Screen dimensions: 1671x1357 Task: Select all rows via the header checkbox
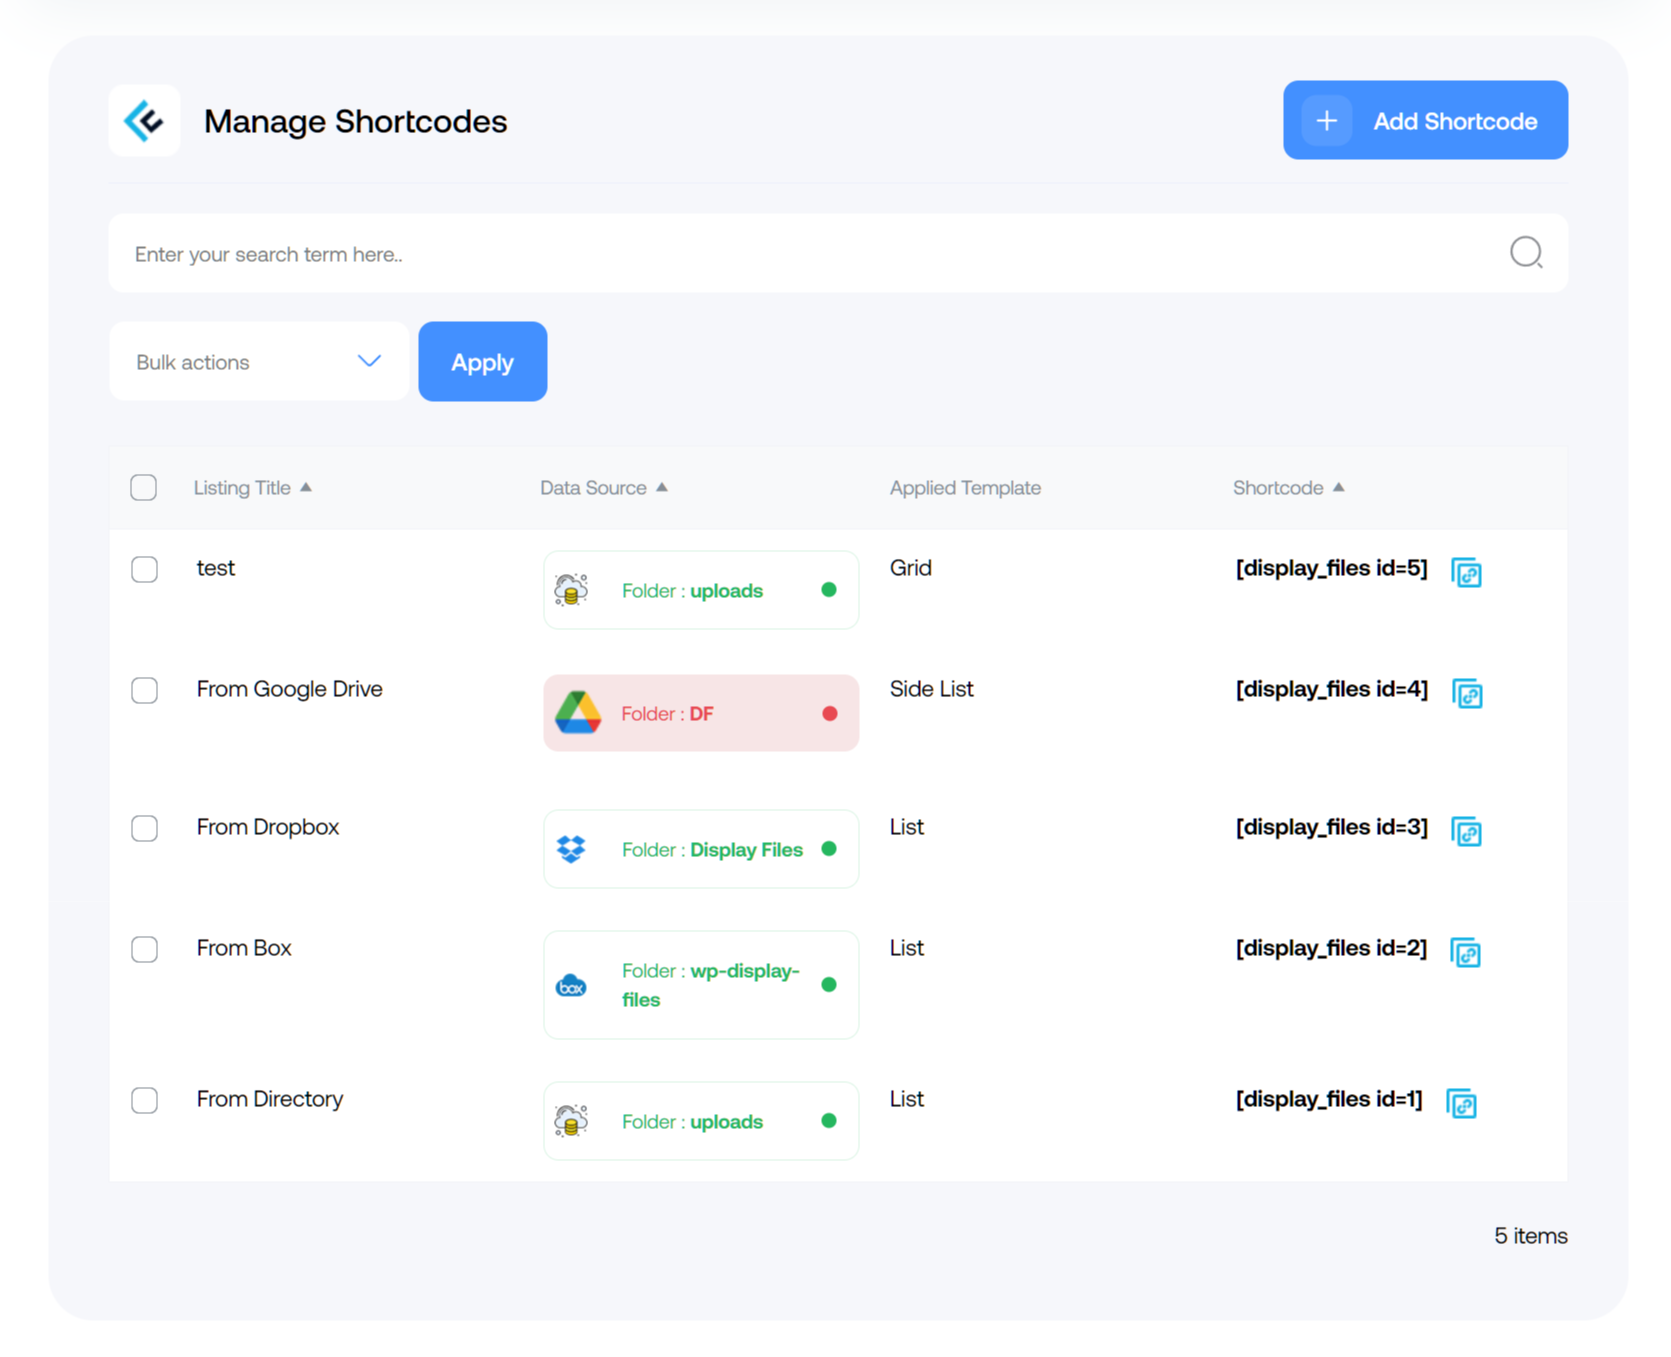tap(143, 487)
